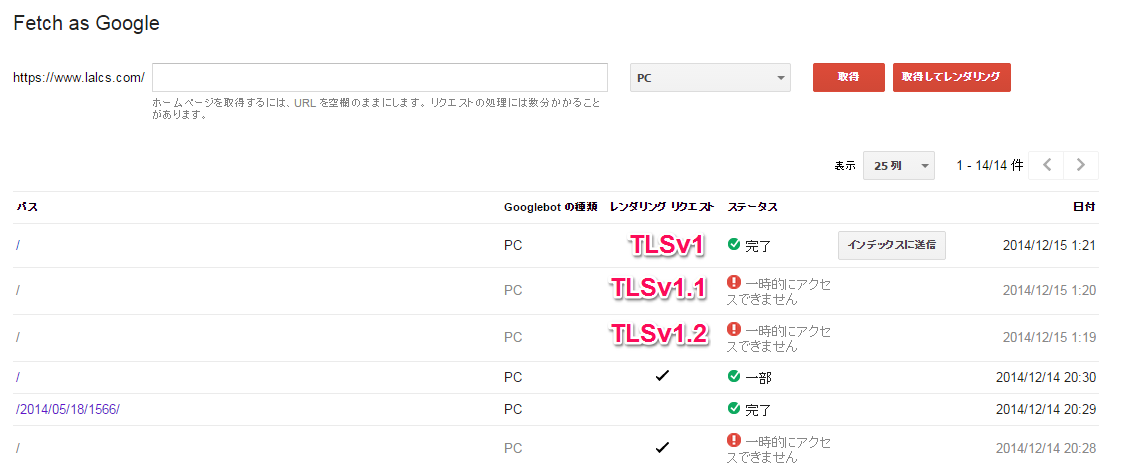Focus the URL path input field
1141x470 pixels.
pyautogui.click(x=380, y=78)
